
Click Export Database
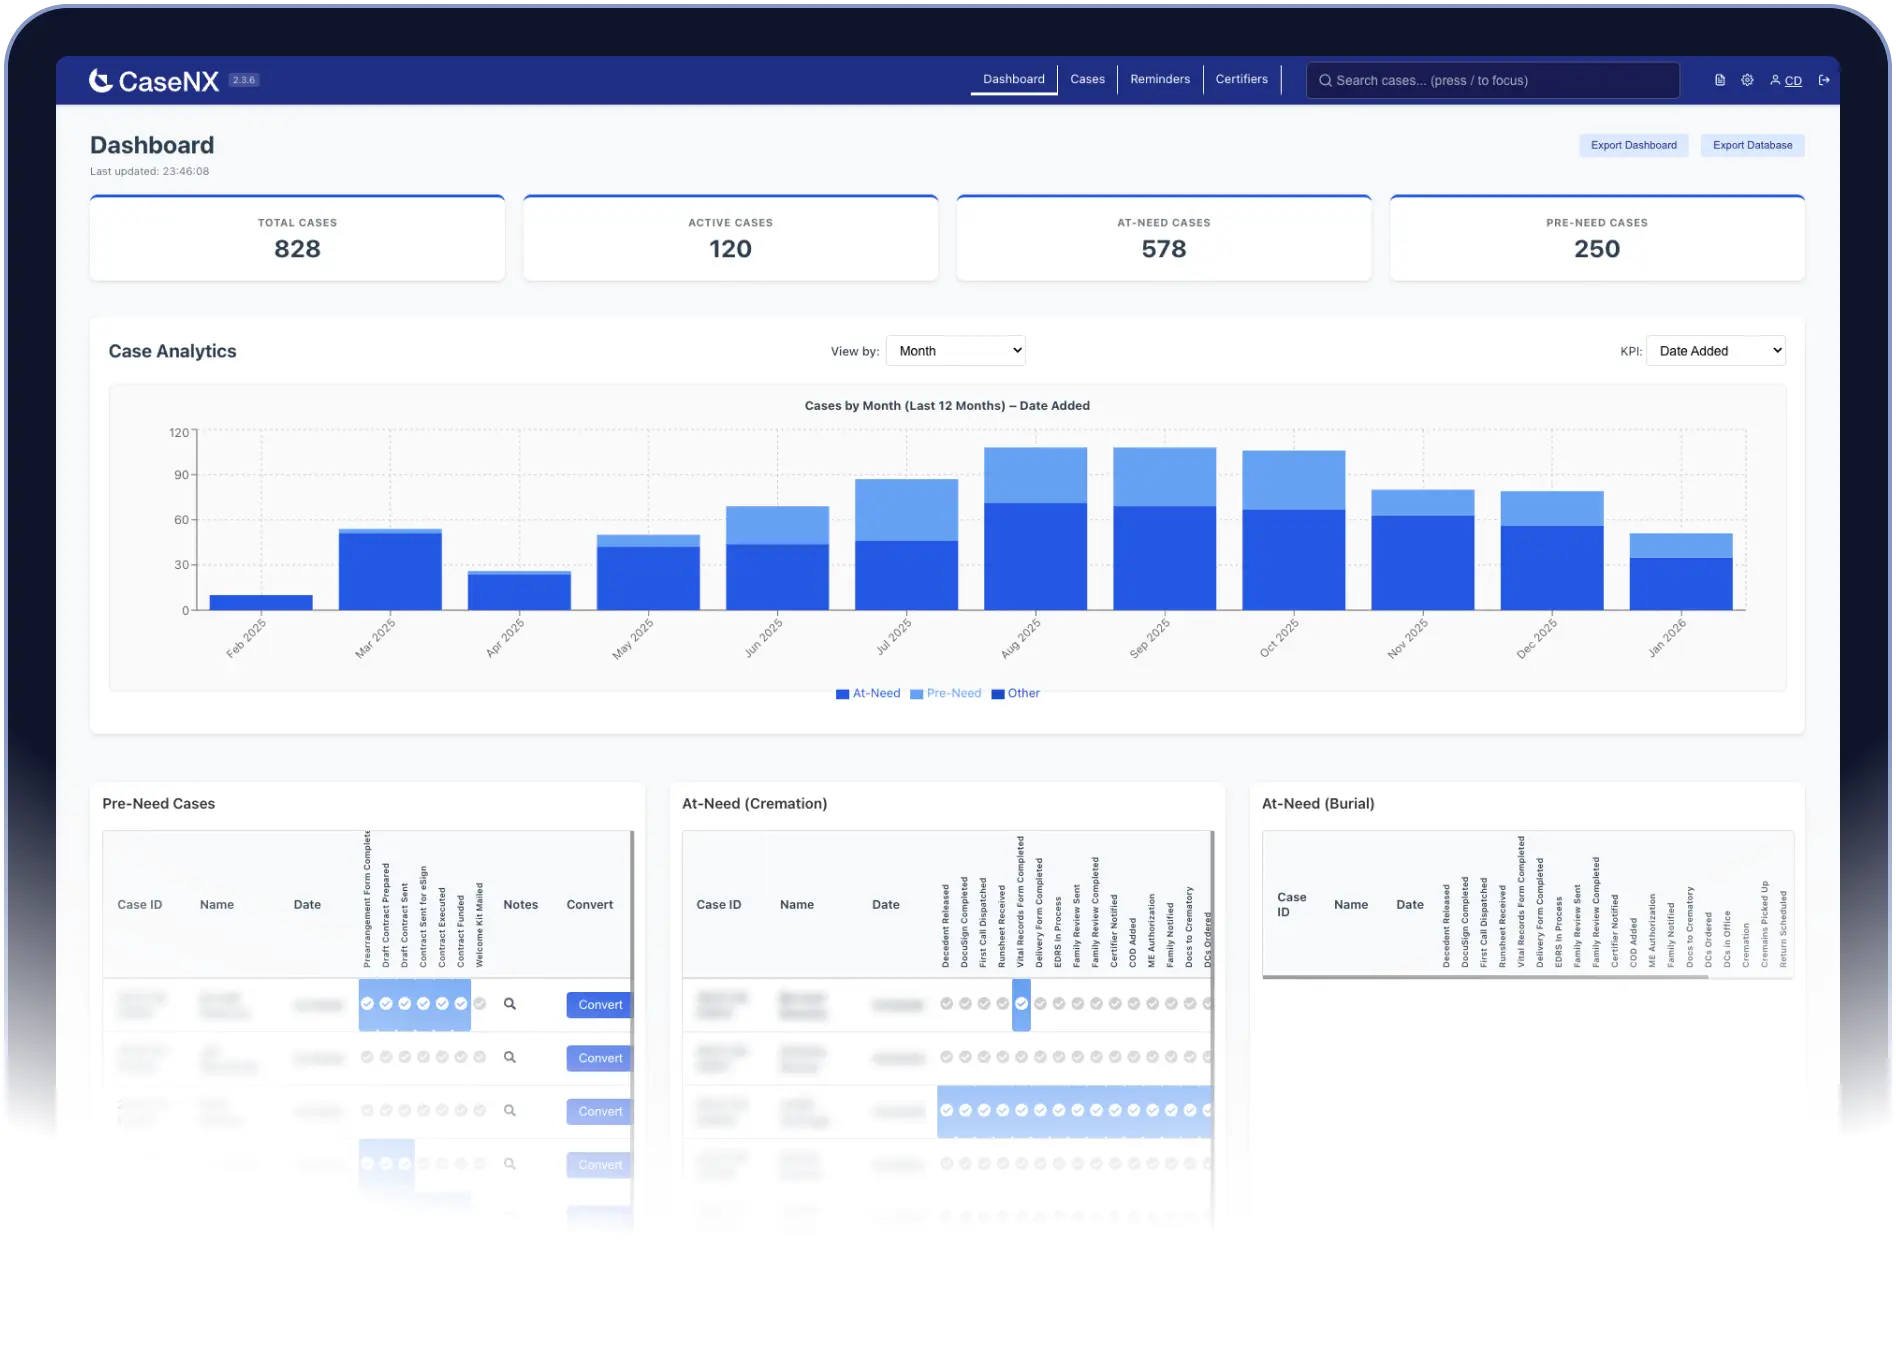click(1752, 145)
